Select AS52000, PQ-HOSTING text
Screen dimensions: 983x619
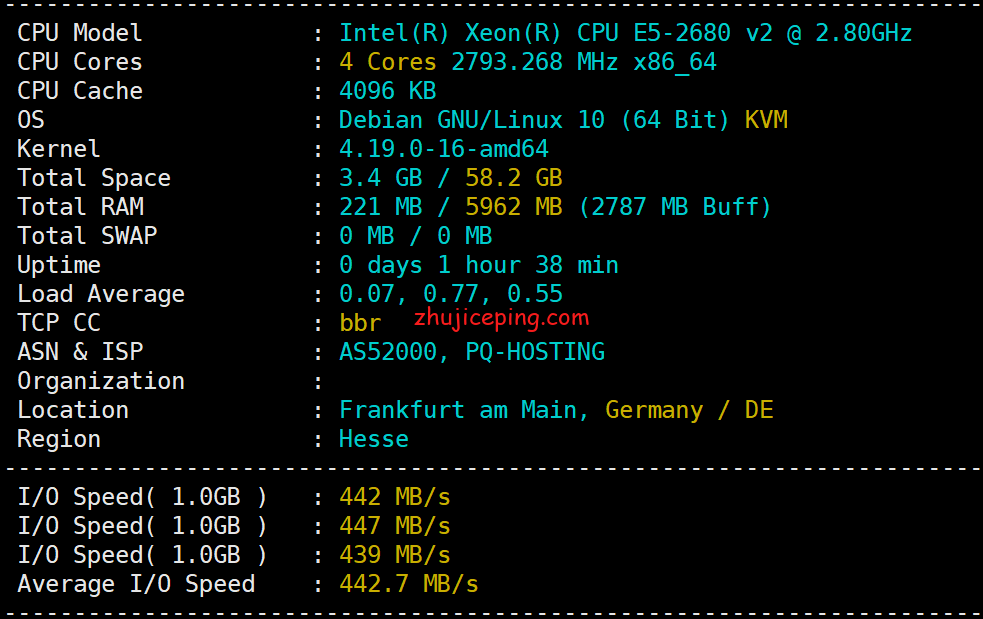coord(472,352)
